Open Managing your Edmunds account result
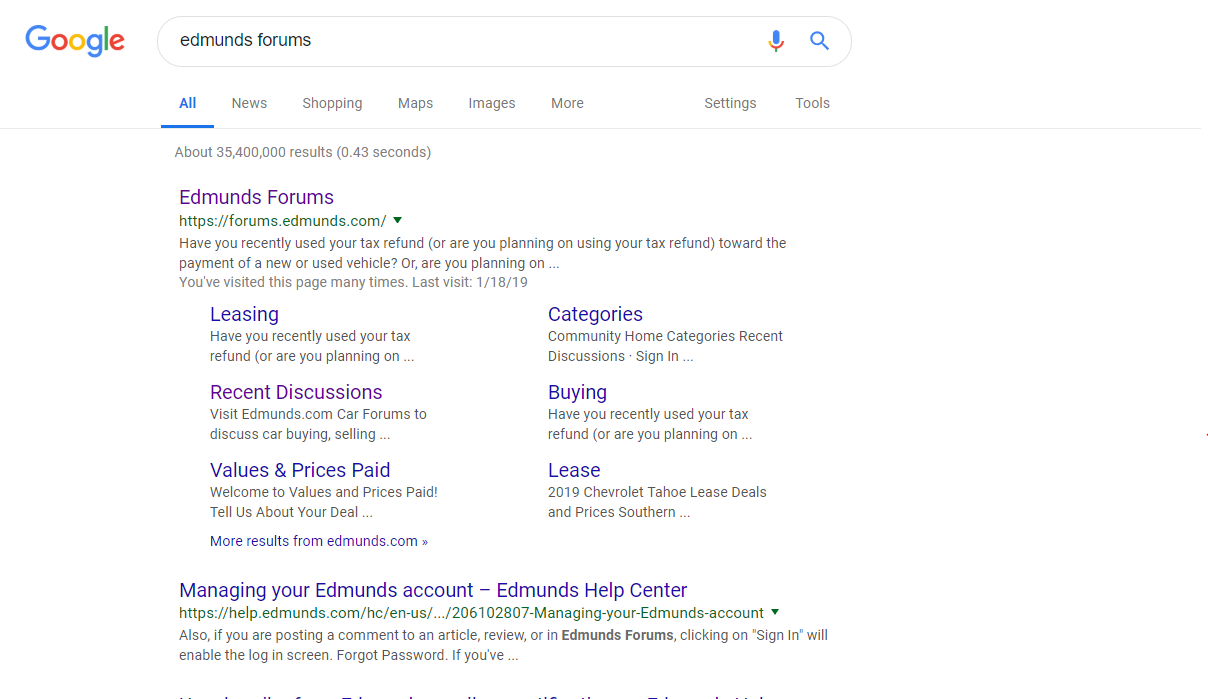 (433, 590)
